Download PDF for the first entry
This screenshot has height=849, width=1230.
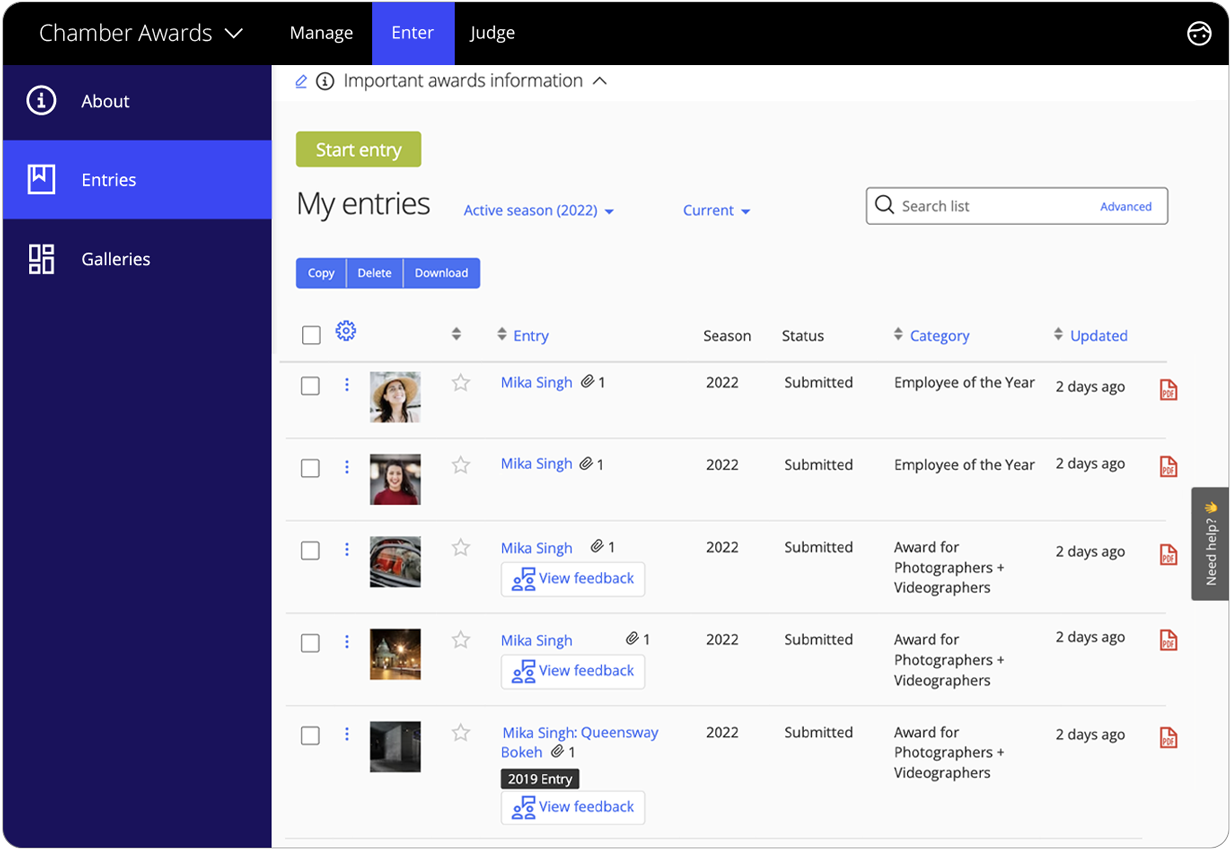[x=1168, y=390]
